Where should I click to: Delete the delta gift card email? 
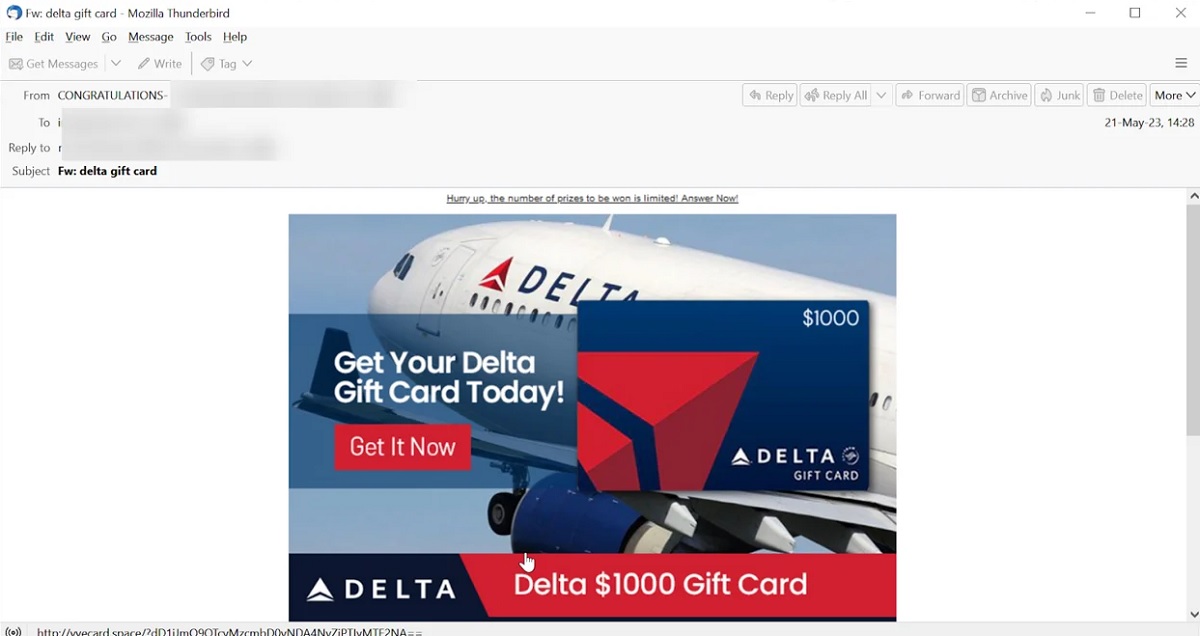coord(1116,95)
